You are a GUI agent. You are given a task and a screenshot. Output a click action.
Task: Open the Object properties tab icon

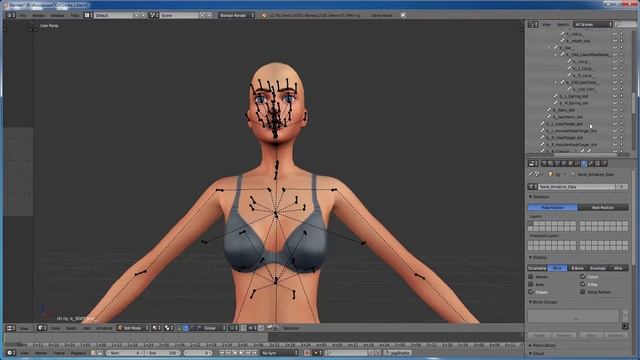tap(570, 163)
